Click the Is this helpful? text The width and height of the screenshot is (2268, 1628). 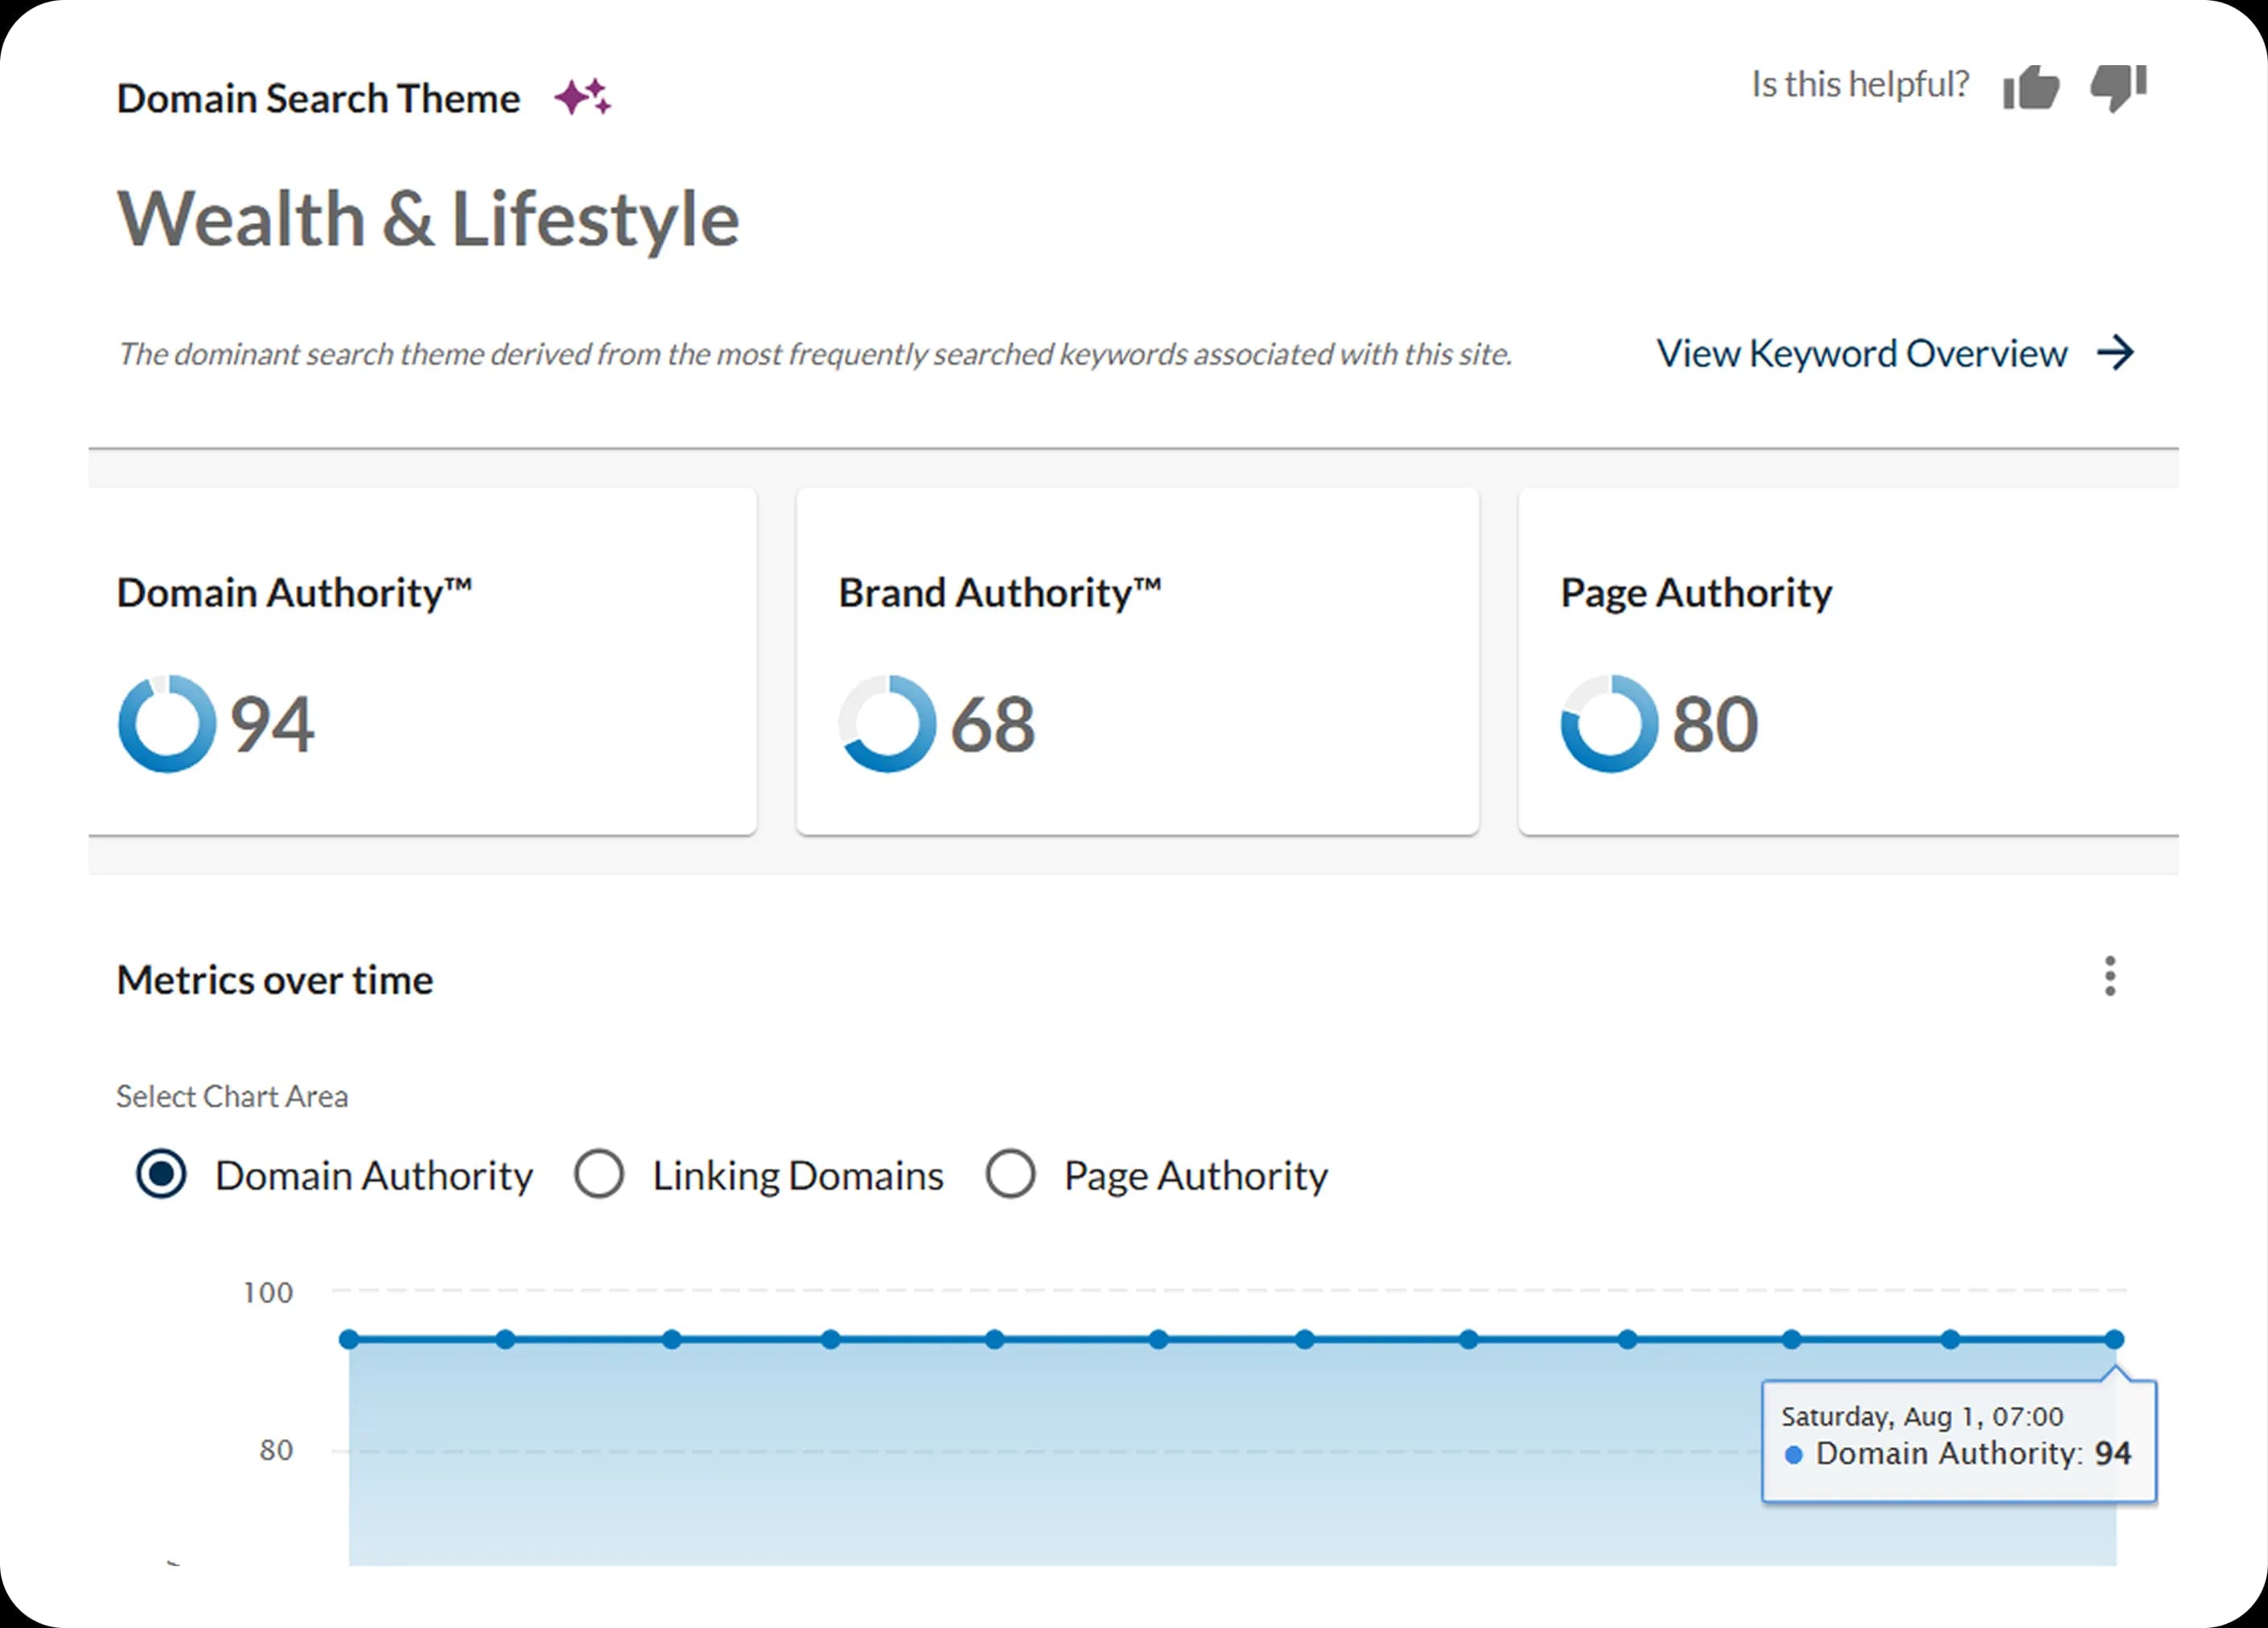tap(1860, 85)
